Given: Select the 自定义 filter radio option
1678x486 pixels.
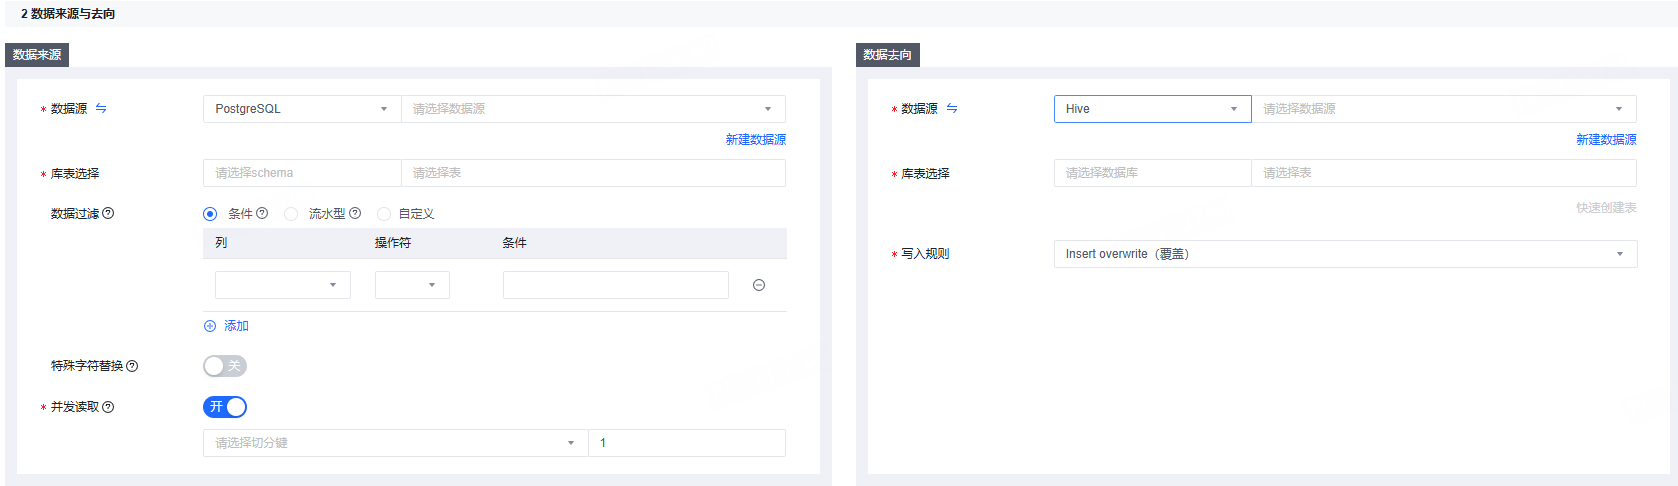Looking at the screenshot, I should pyautogui.click(x=384, y=214).
